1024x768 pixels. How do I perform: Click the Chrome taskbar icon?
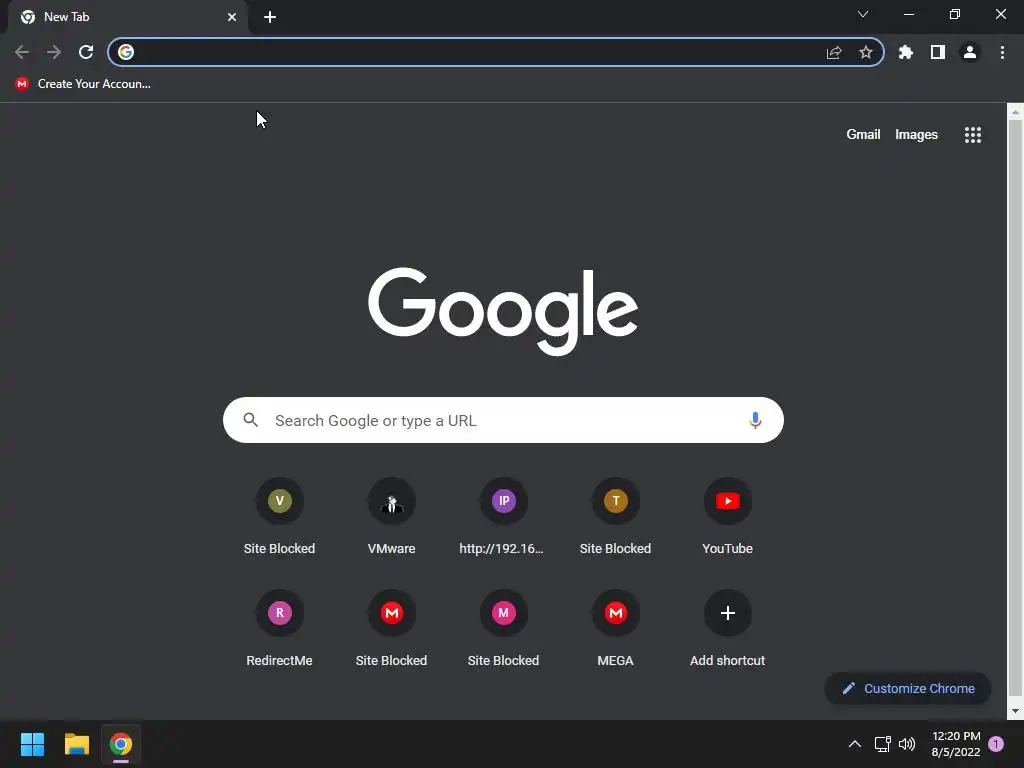121,744
